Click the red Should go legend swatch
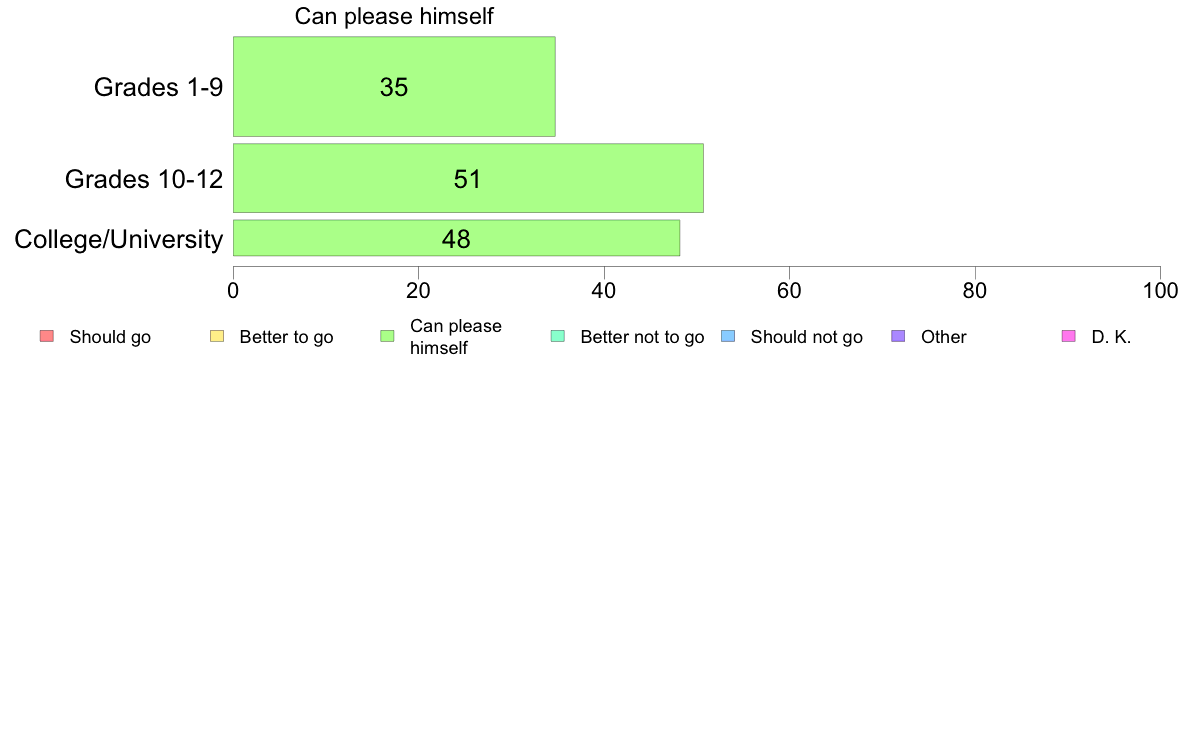1188x736 pixels. pyautogui.click(x=47, y=336)
